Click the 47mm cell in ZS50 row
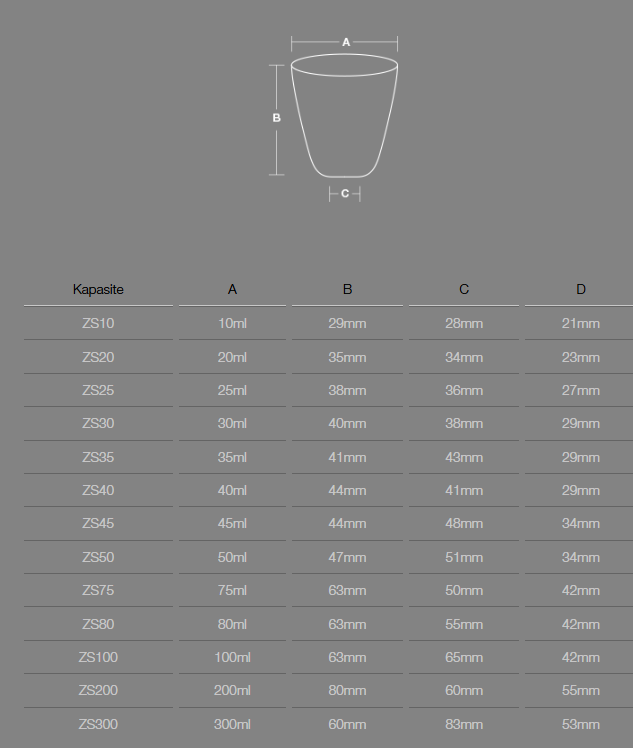 coord(347,557)
